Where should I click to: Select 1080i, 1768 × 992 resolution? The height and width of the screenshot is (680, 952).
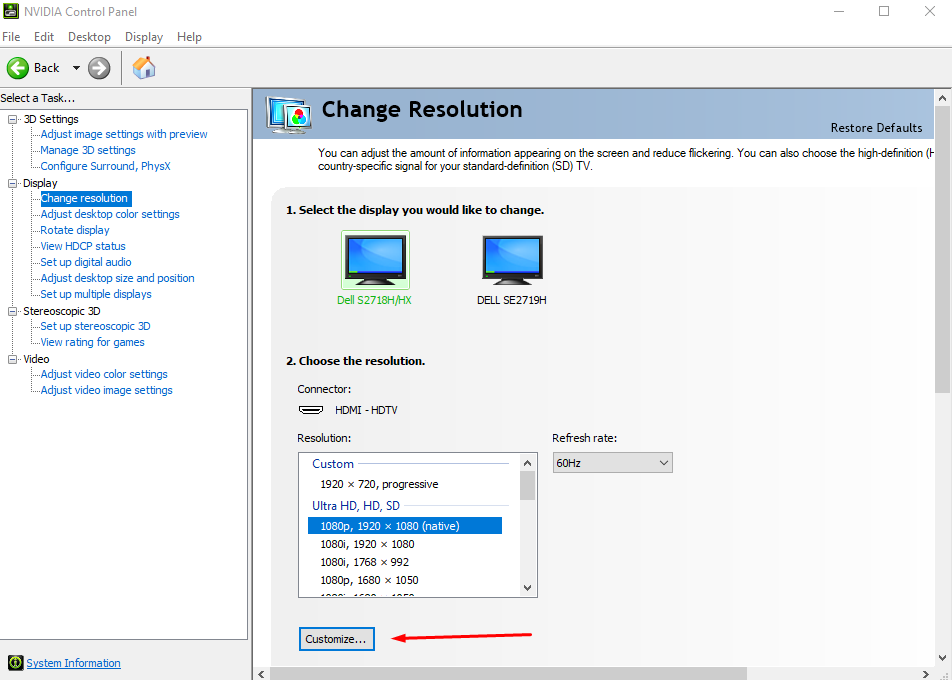pyautogui.click(x=364, y=562)
